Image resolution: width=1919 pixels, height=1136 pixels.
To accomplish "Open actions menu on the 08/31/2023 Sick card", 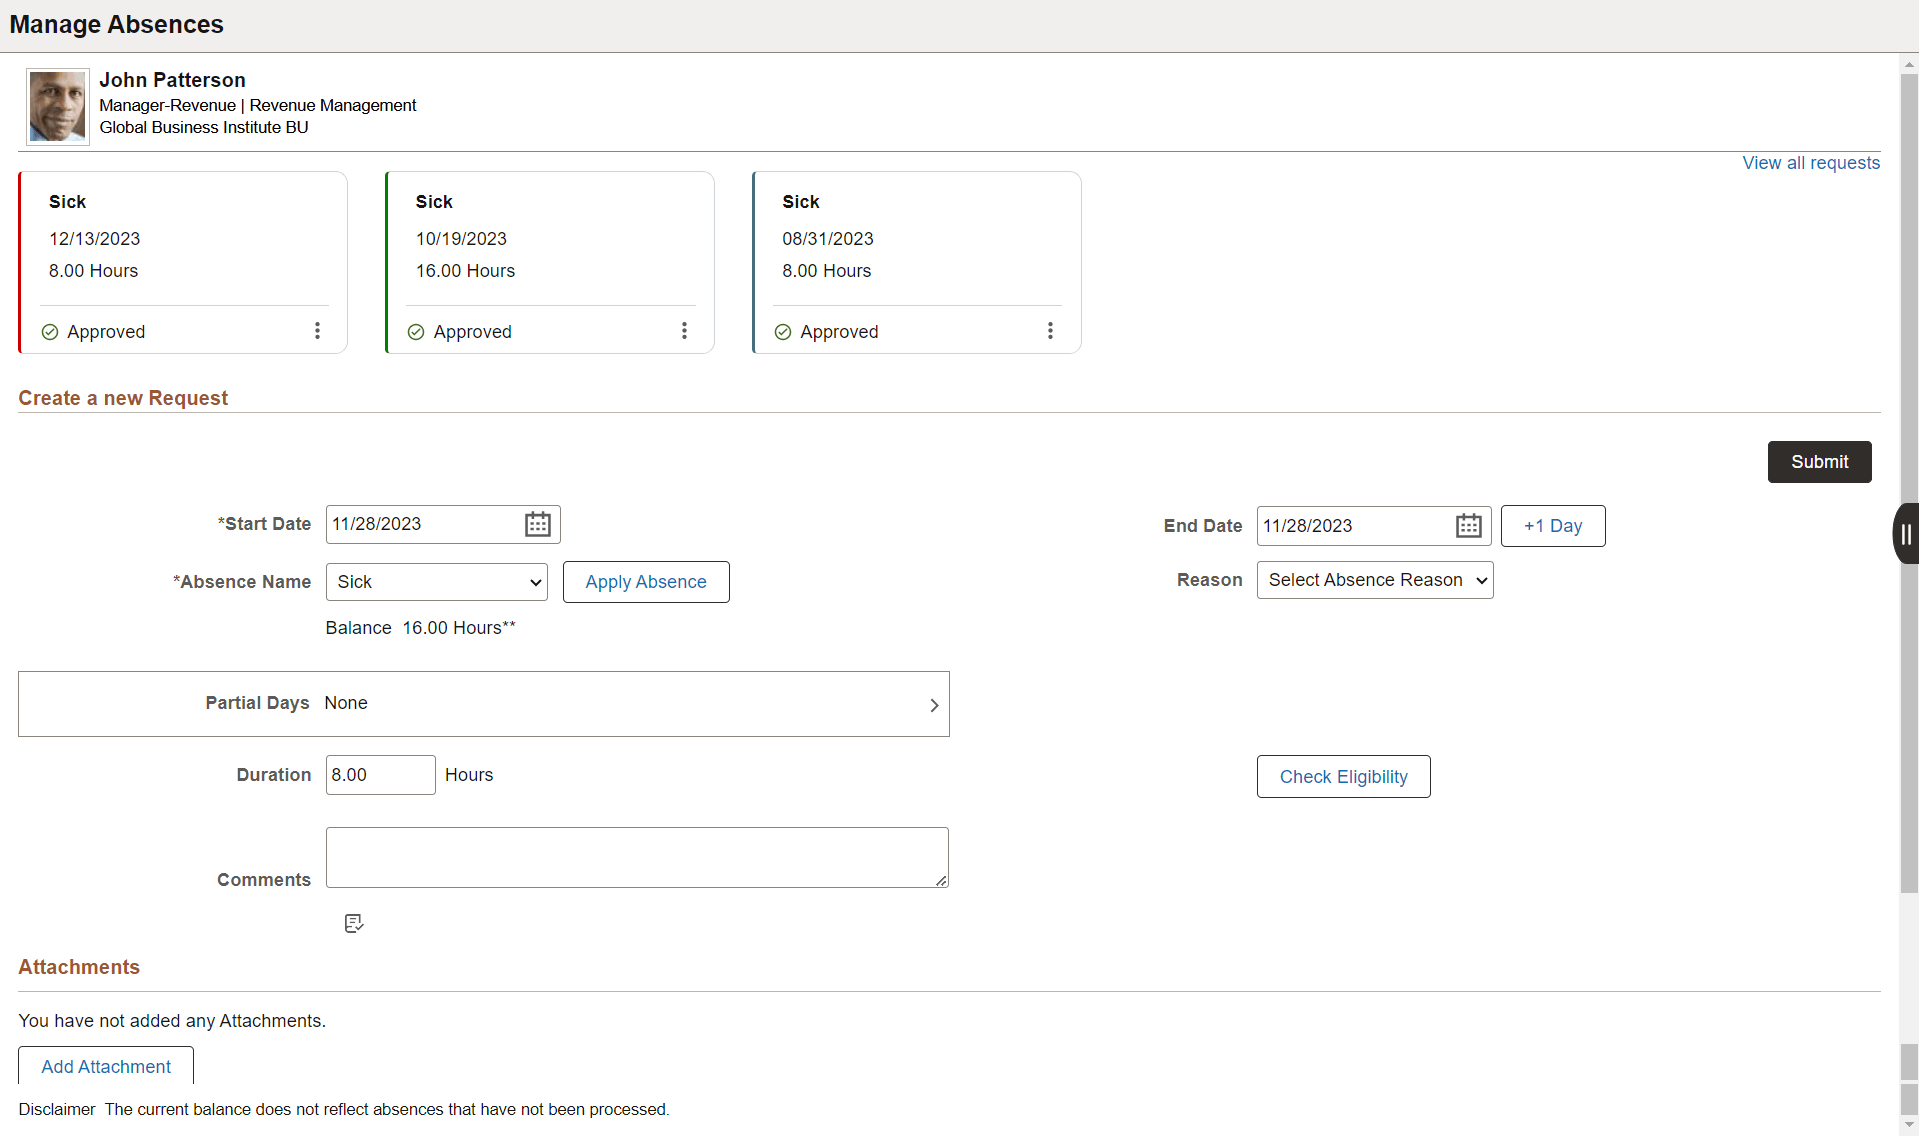I will pyautogui.click(x=1050, y=330).
